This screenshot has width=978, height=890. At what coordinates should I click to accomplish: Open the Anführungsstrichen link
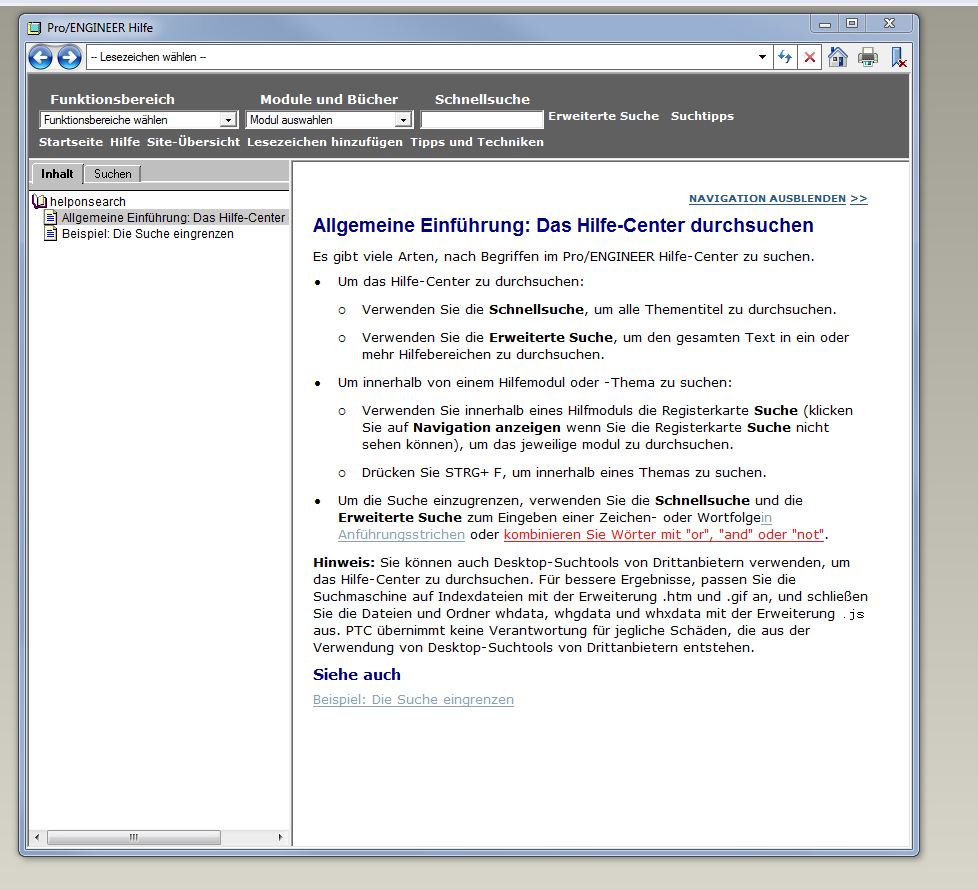(401, 534)
